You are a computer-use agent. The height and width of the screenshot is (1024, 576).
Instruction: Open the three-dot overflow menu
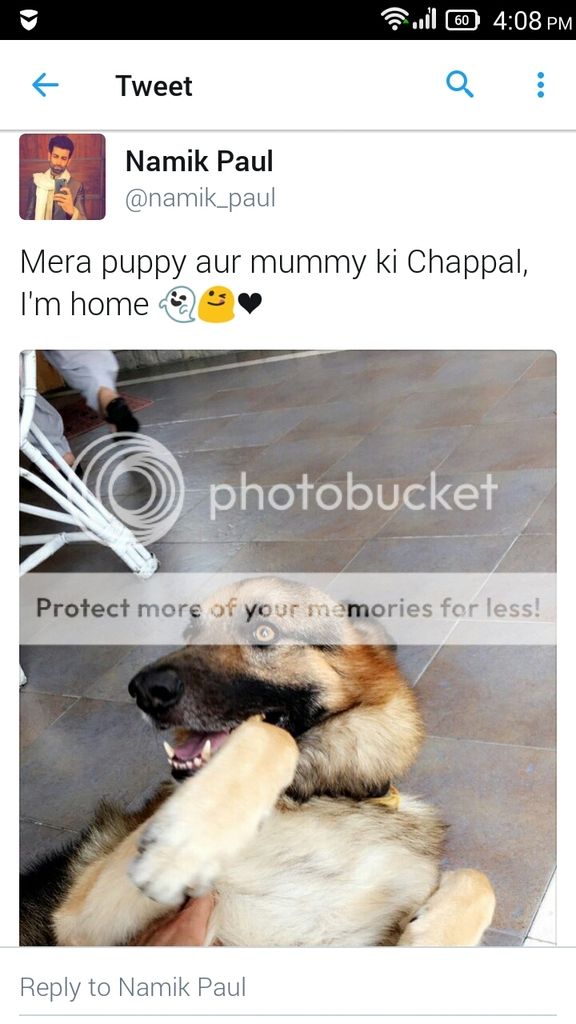(x=540, y=85)
